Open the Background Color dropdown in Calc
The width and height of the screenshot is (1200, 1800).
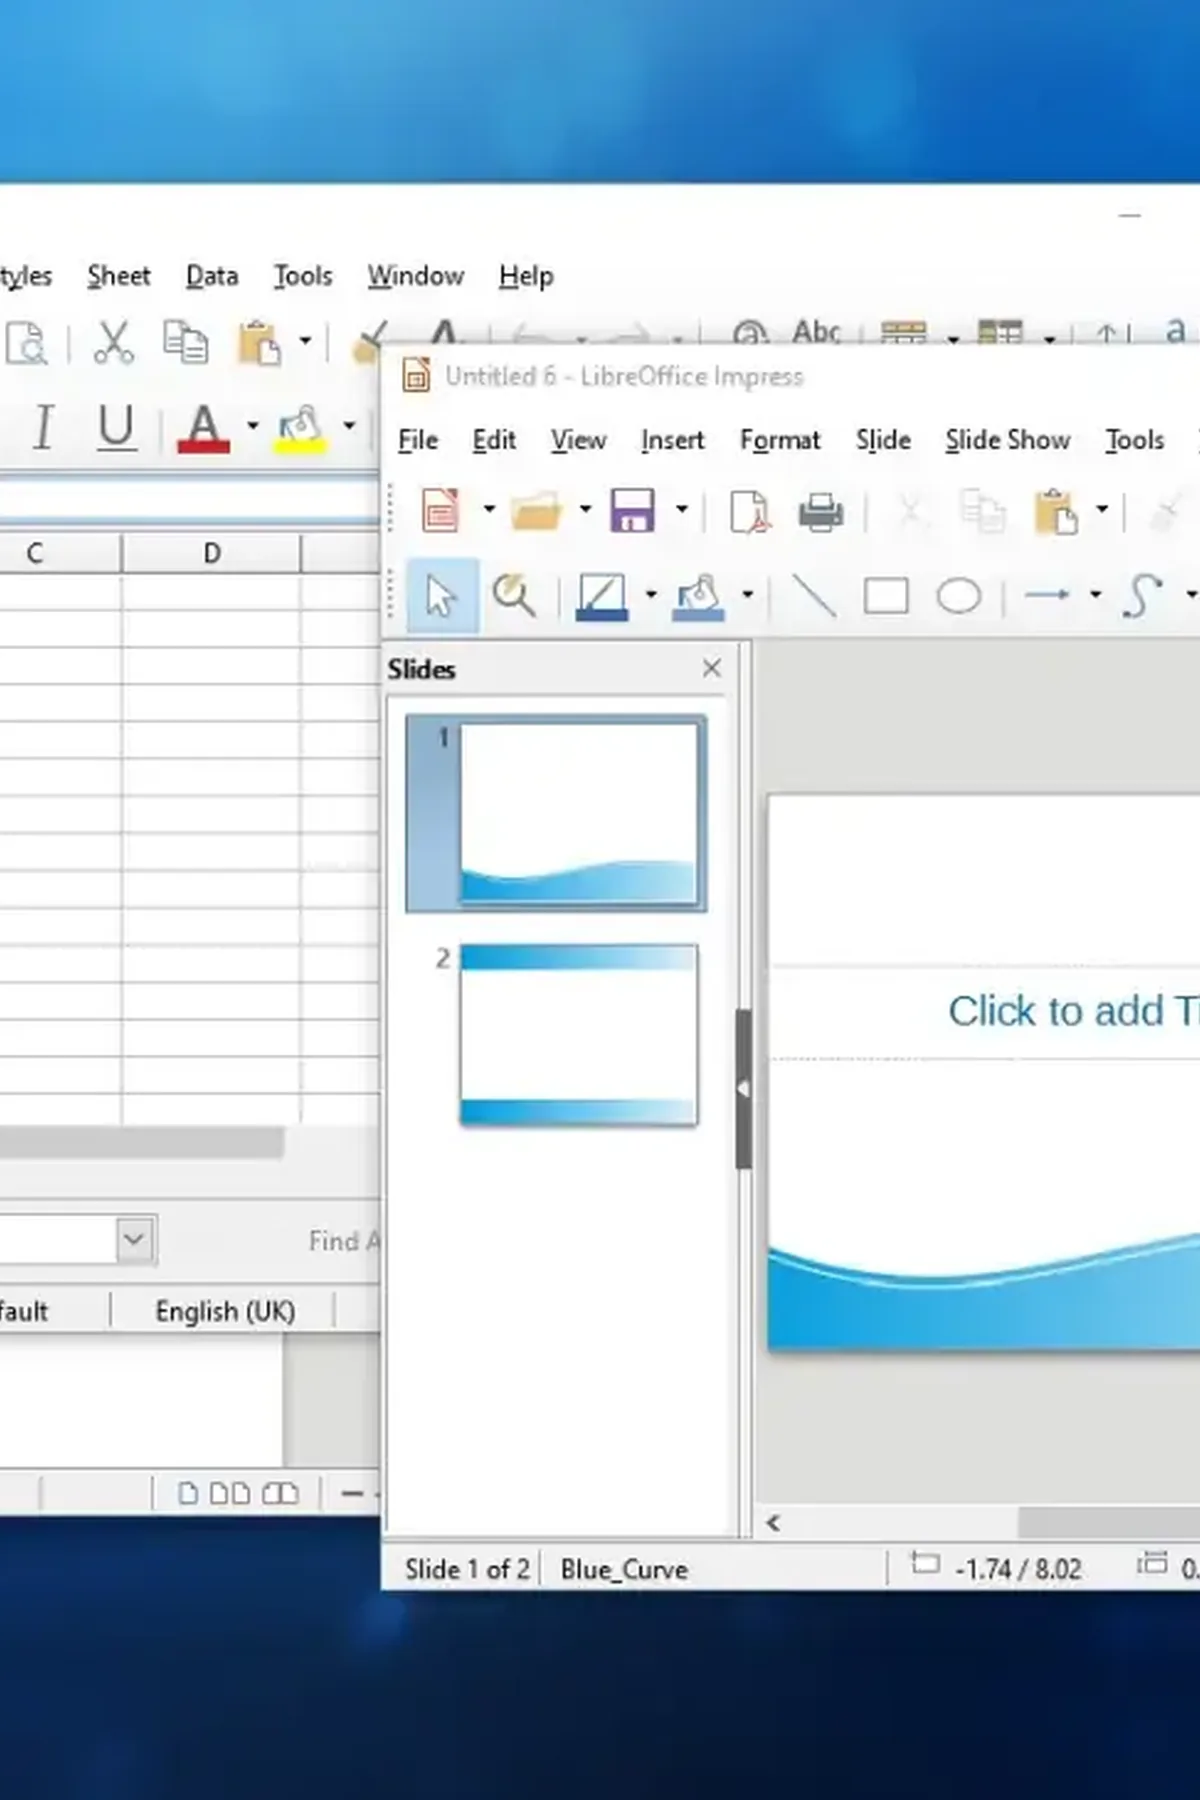(x=349, y=427)
